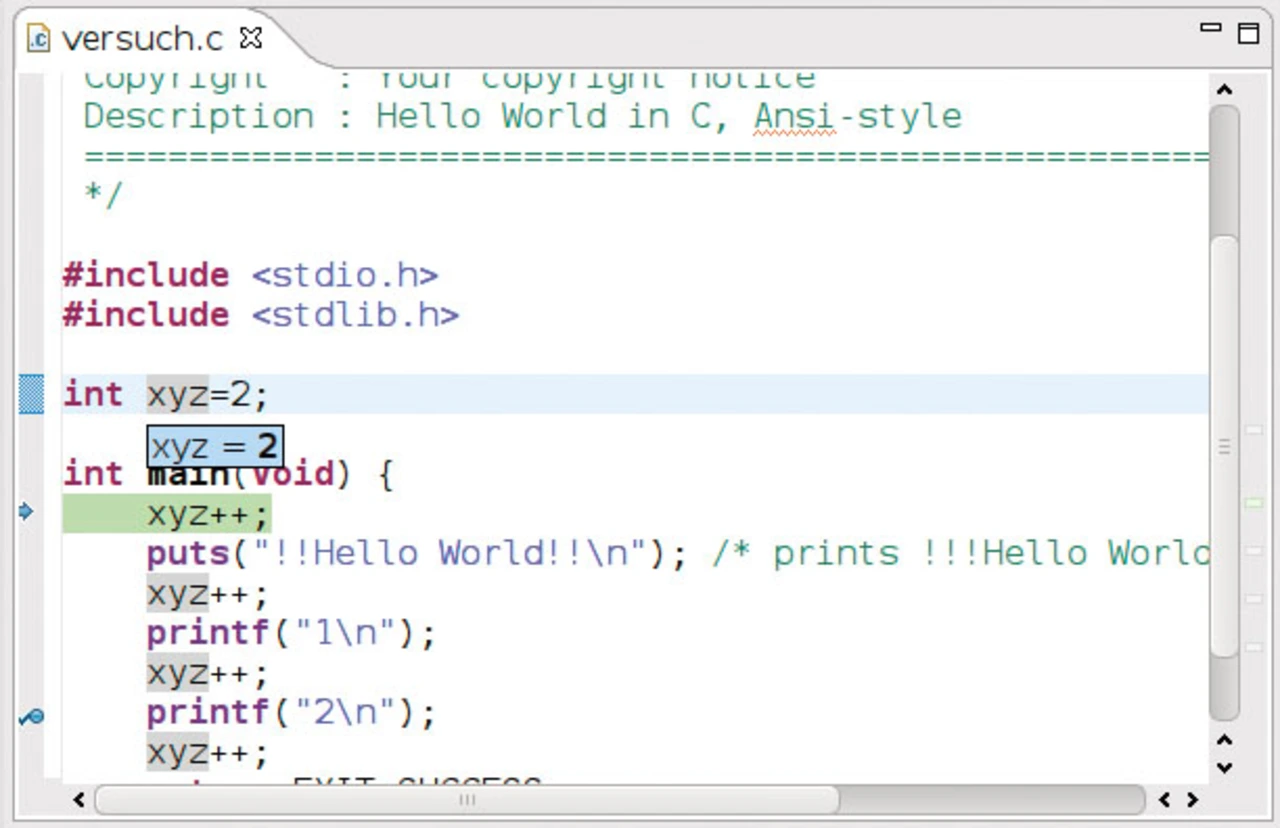1280x828 pixels.
Task: Place cursor on printf("1\n") statement
Action: 290,634
